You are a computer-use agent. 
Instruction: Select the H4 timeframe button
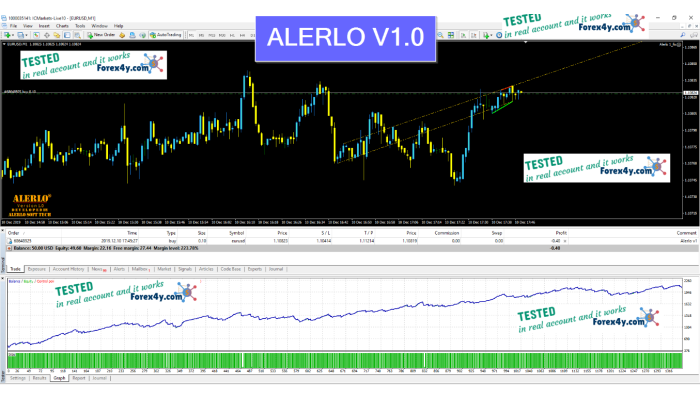pyautogui.click(x=242, y=35)
